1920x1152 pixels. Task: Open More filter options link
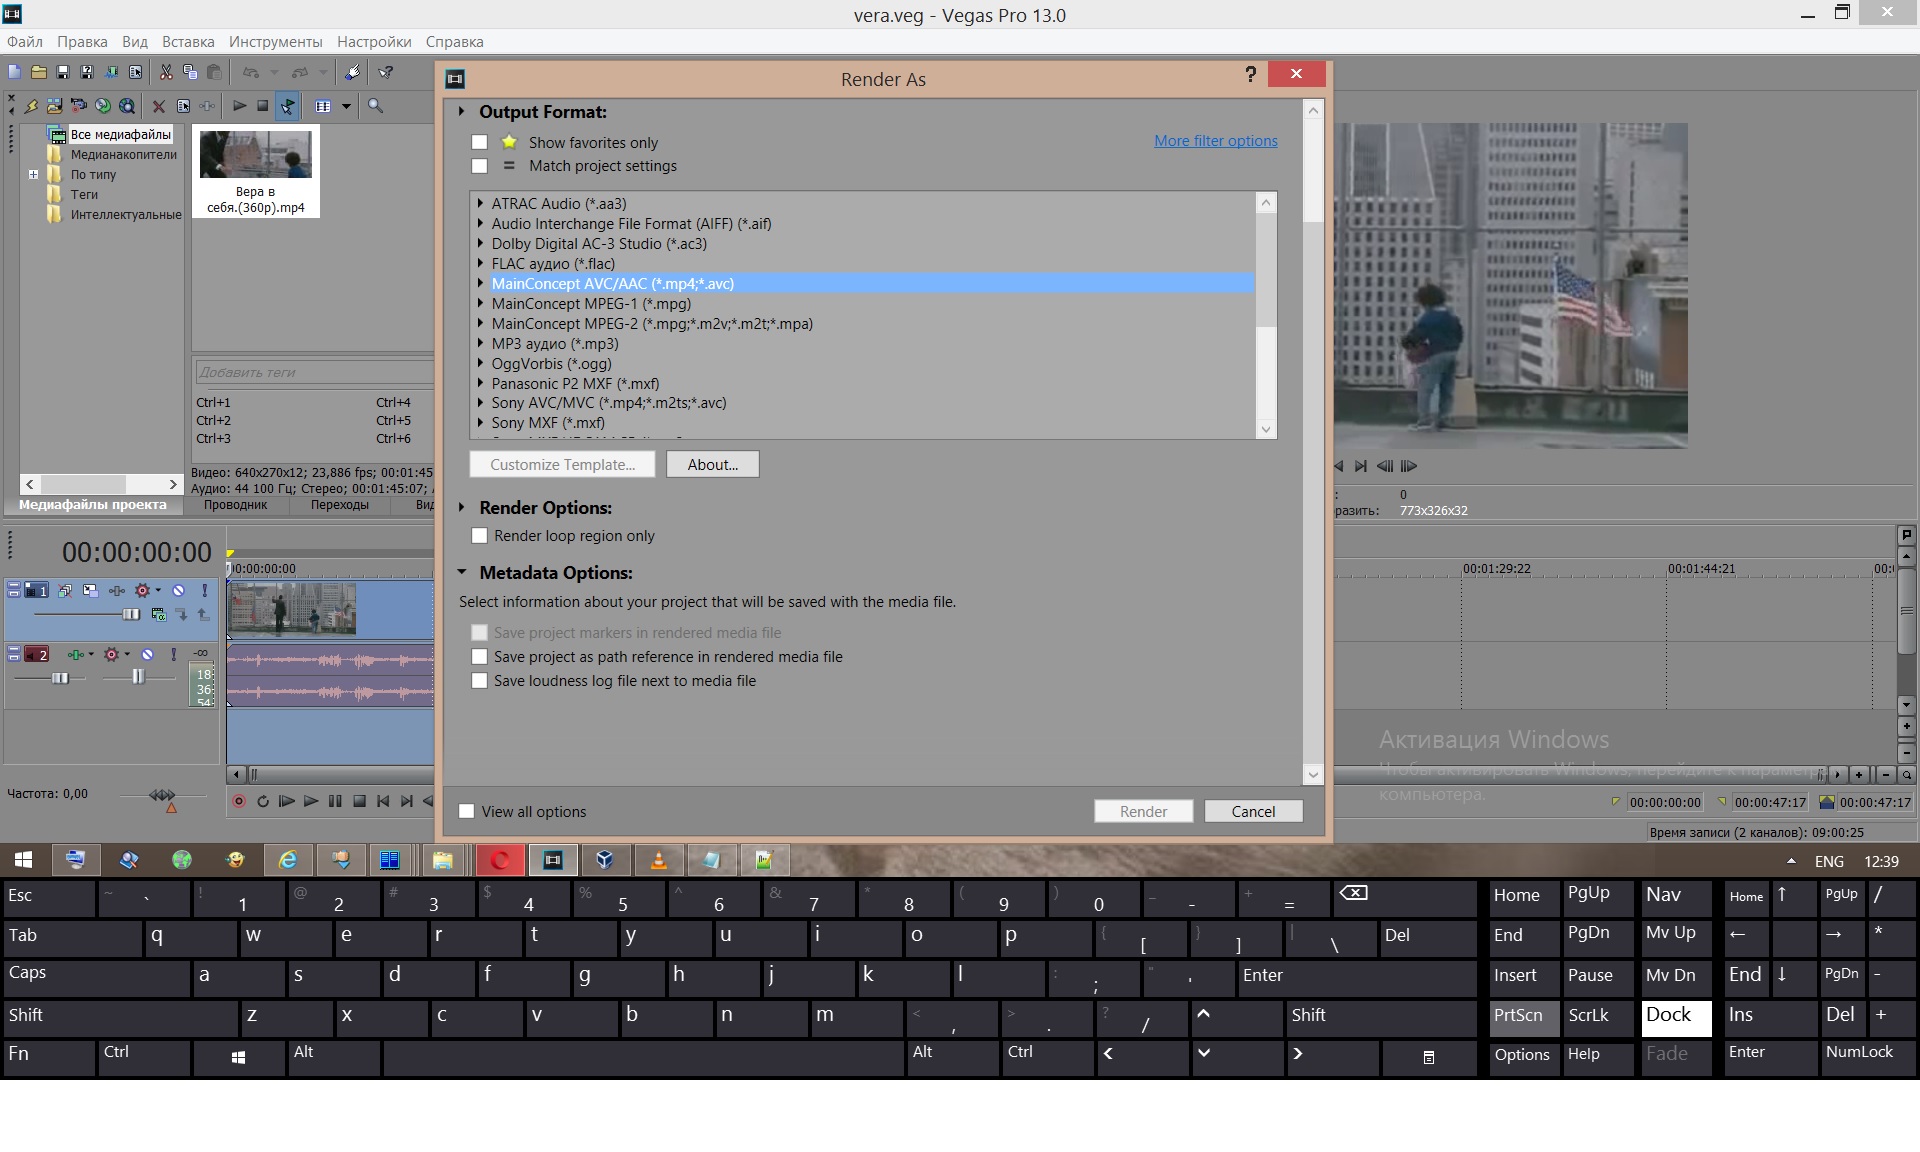point(1215,141)
